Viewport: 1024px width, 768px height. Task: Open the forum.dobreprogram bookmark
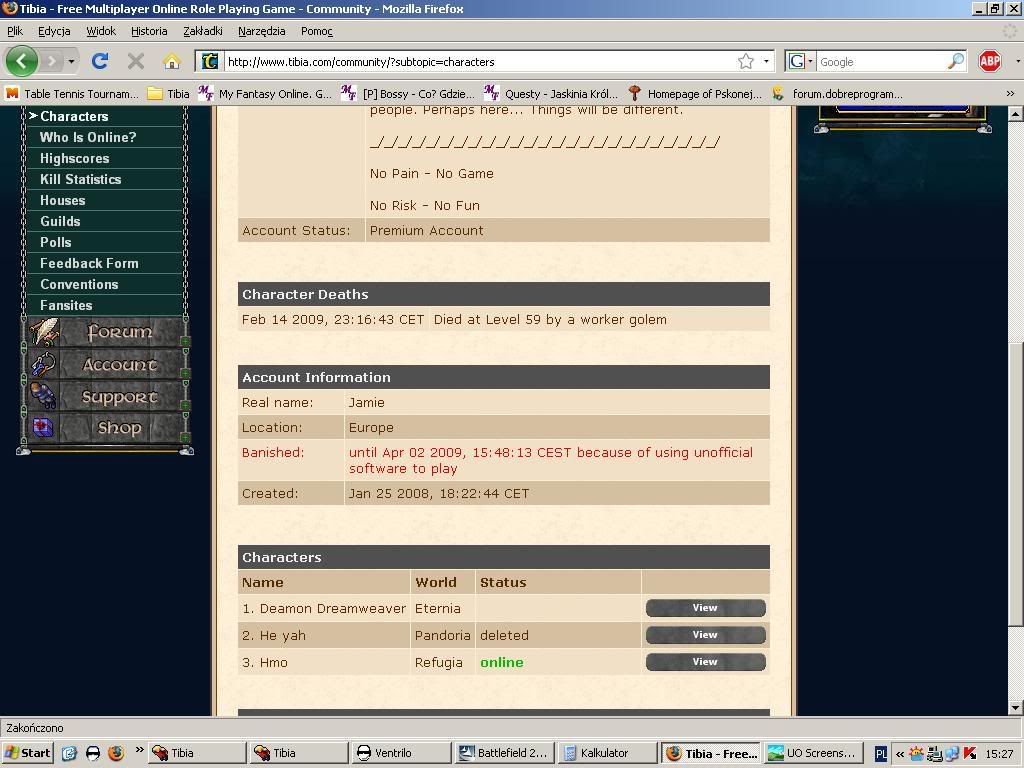click(838, 94)
